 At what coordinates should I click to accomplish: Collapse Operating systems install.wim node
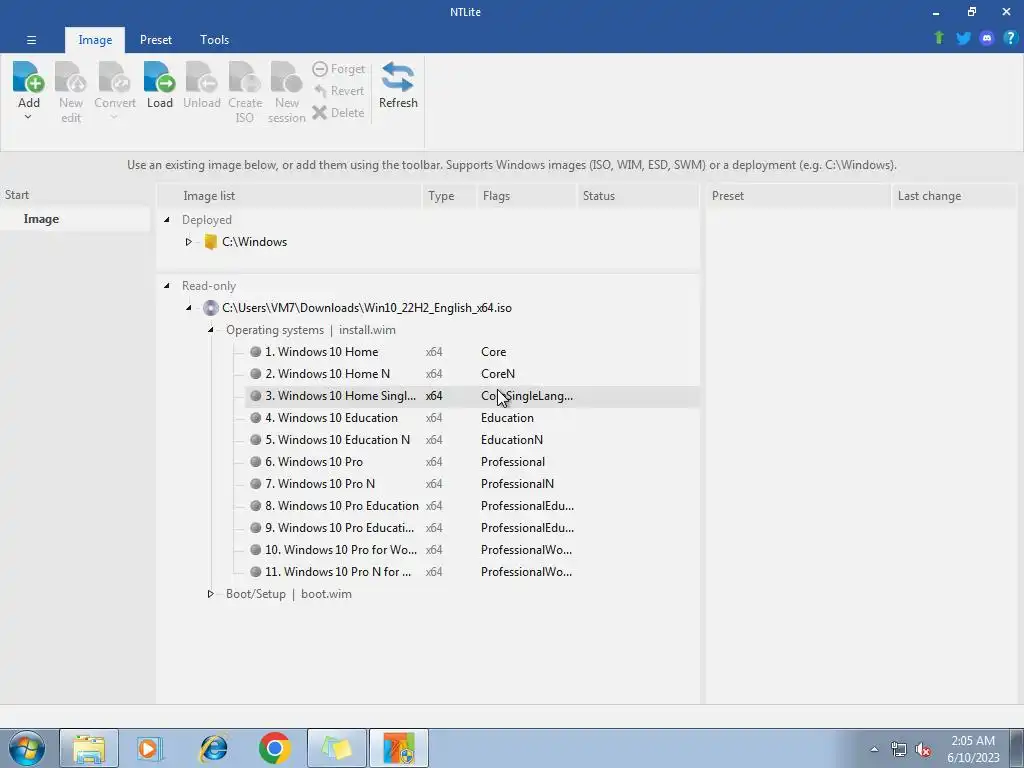210,330
